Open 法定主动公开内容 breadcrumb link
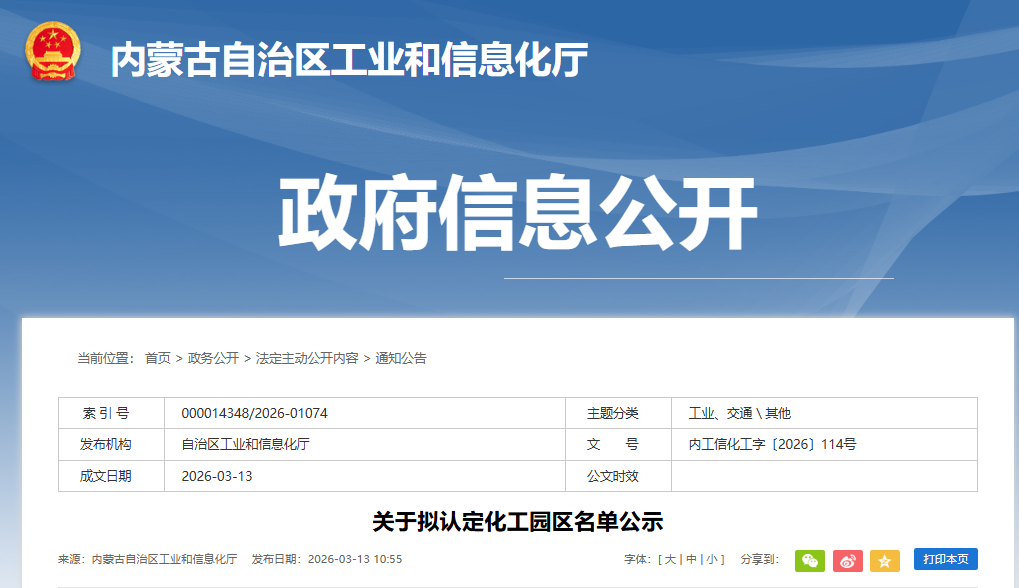This screenshot has height=588, width=1019. tap(306, 358)
